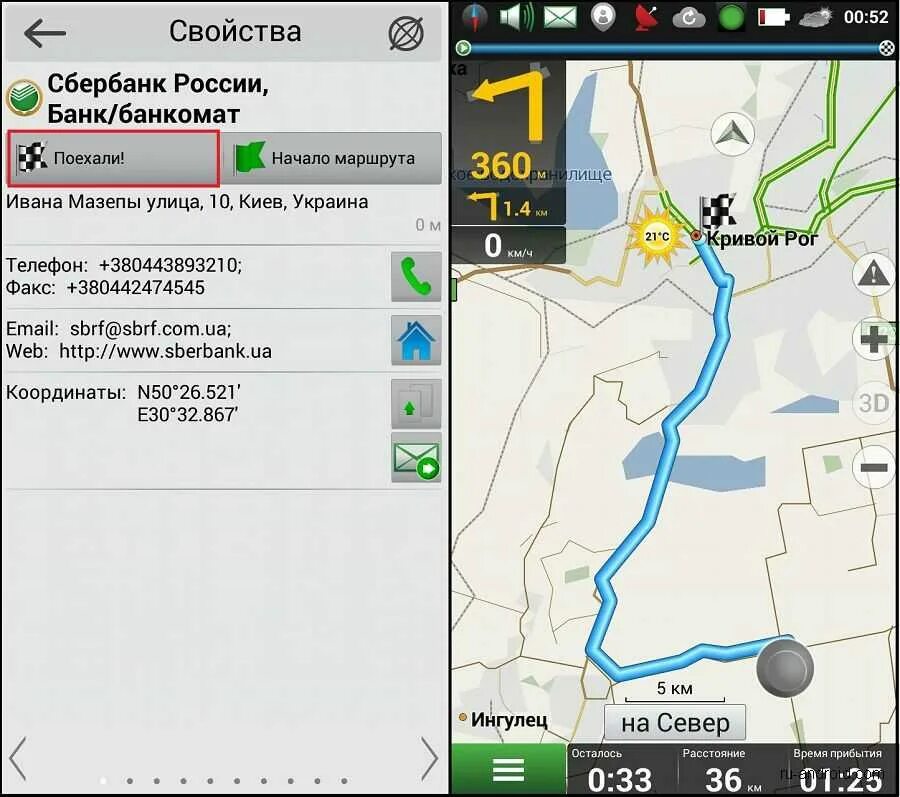Open main menu with the green hamburger button
Image resolution: width=900 pixels, height=797 pixels.
(509, 769)
